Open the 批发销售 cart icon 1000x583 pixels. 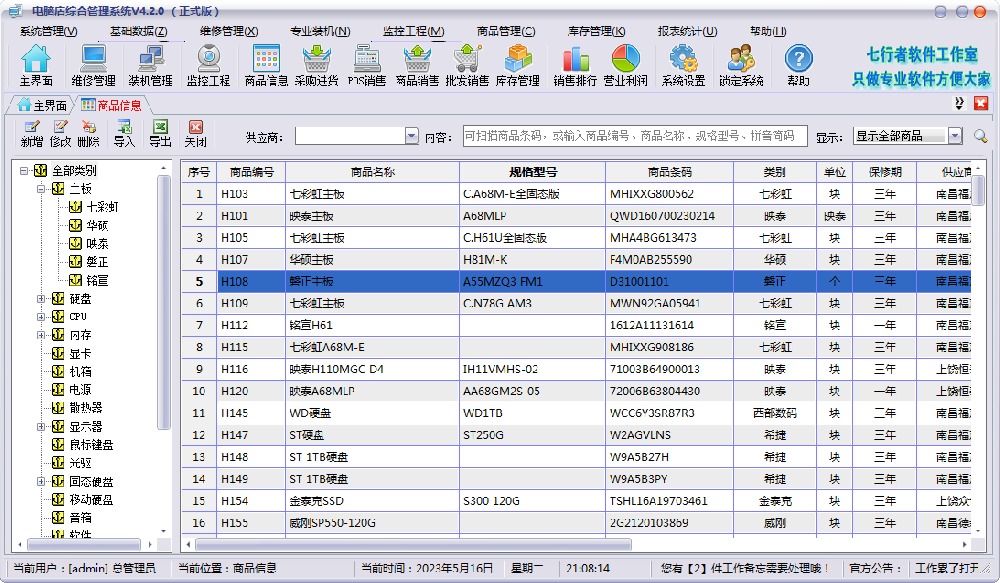467,65
